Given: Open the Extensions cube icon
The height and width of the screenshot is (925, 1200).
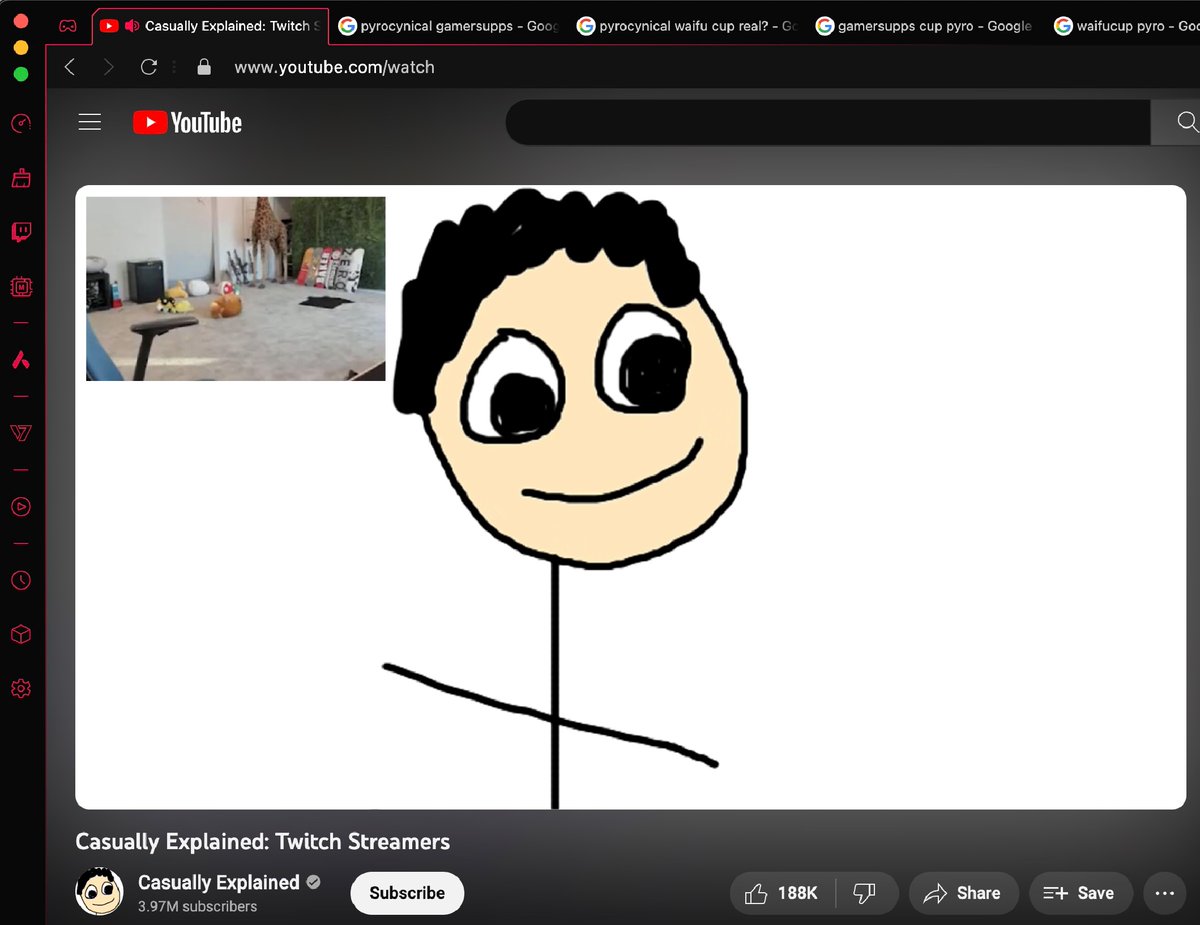Looking at the screenshot, I should pos(21,635).
